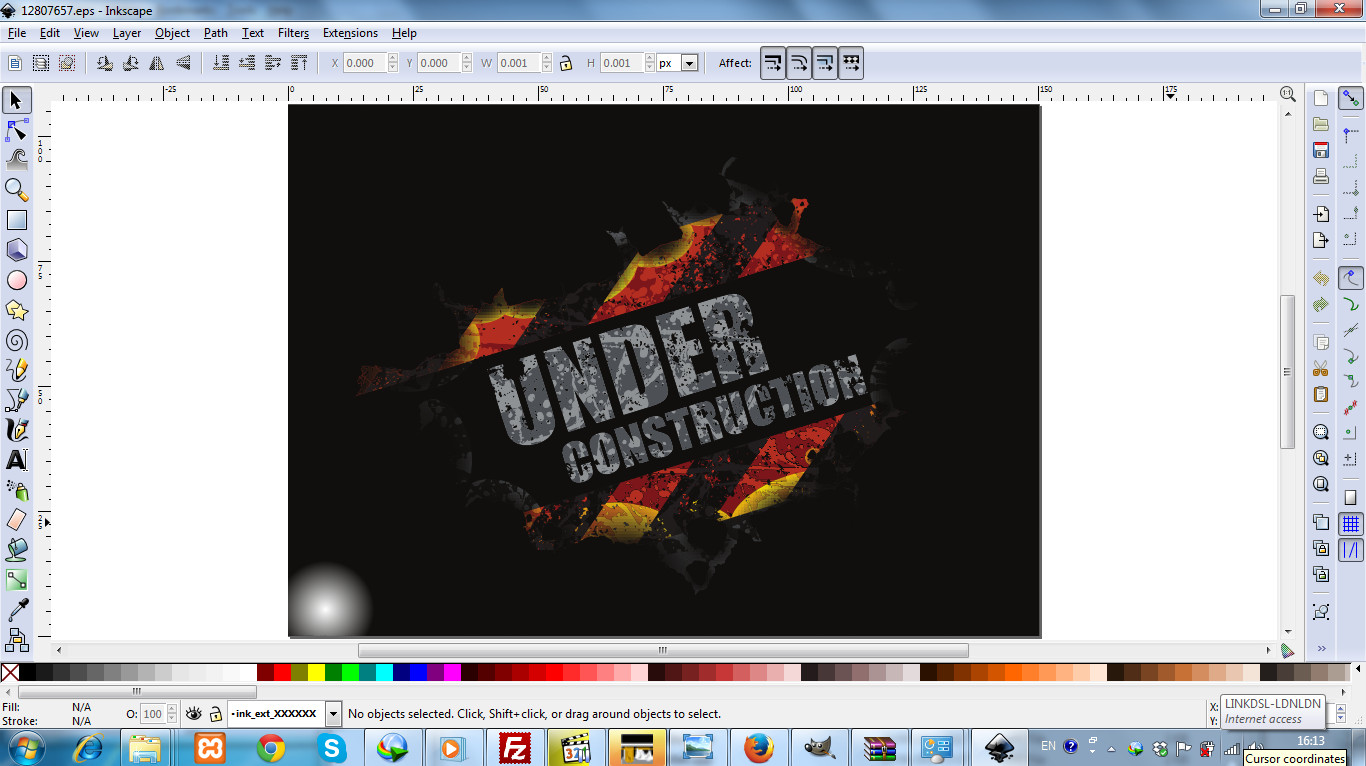
Task: Select the Node editing tool
Action: [17, 130]
